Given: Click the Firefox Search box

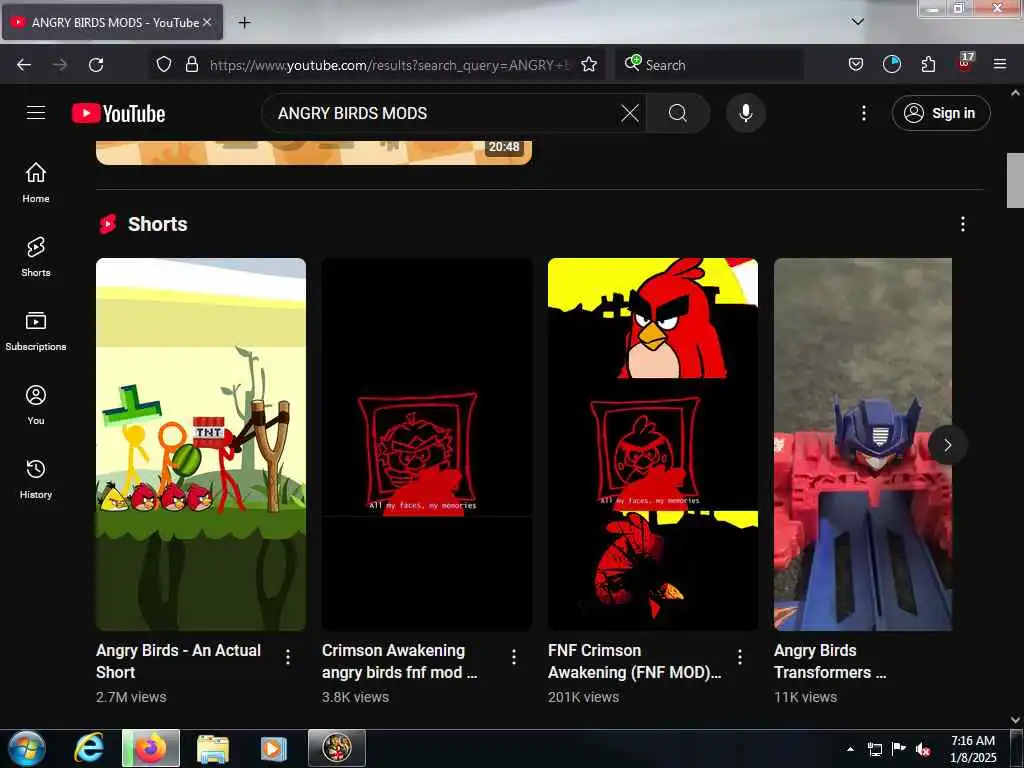Looking at the screenshot, I should [709, 65].
